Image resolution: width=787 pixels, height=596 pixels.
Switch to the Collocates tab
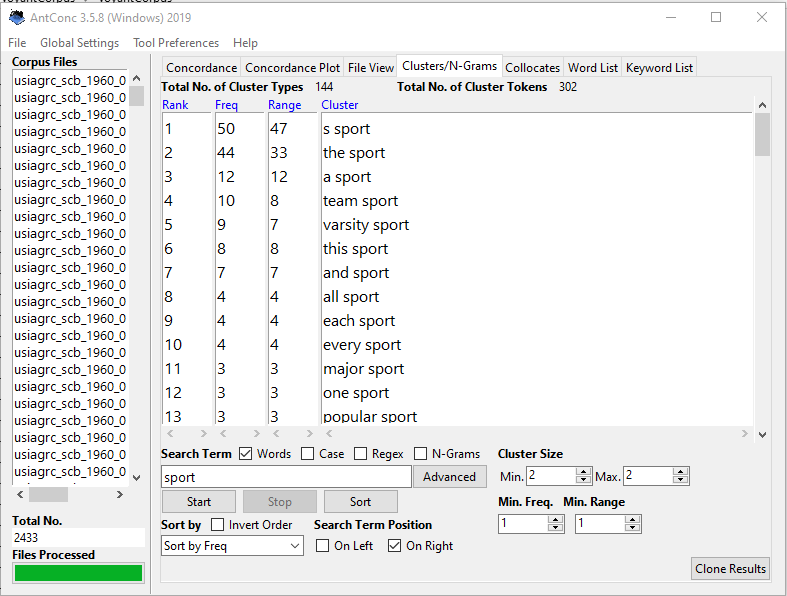coord(532,68)
